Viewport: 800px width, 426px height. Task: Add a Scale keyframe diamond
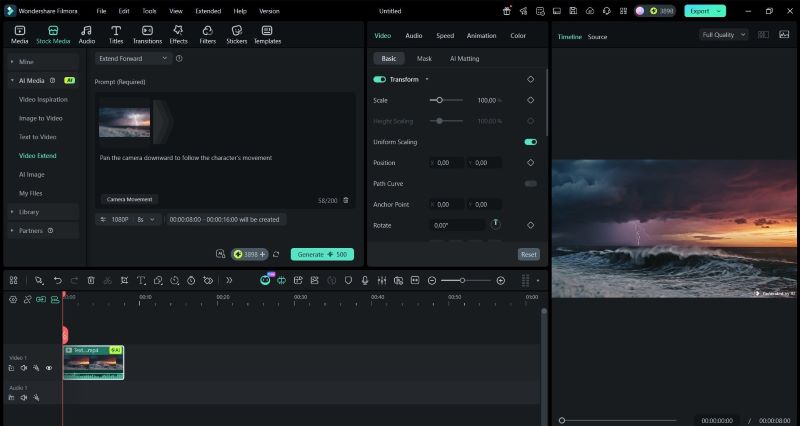[x=531, y=101]
